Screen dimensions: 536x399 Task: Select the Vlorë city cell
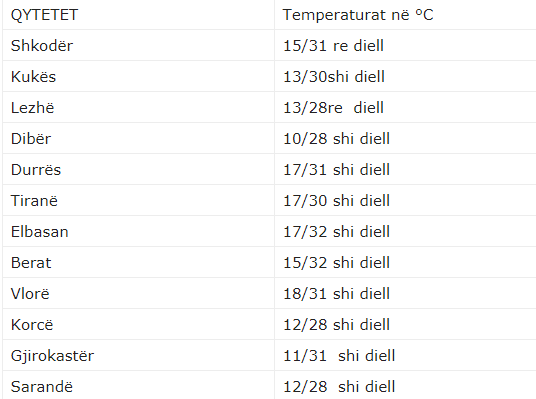(x=30, y=294)
